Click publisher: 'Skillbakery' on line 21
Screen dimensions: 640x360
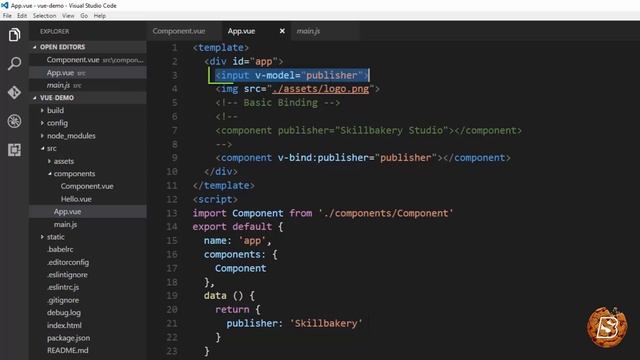(x=294, y=323)
